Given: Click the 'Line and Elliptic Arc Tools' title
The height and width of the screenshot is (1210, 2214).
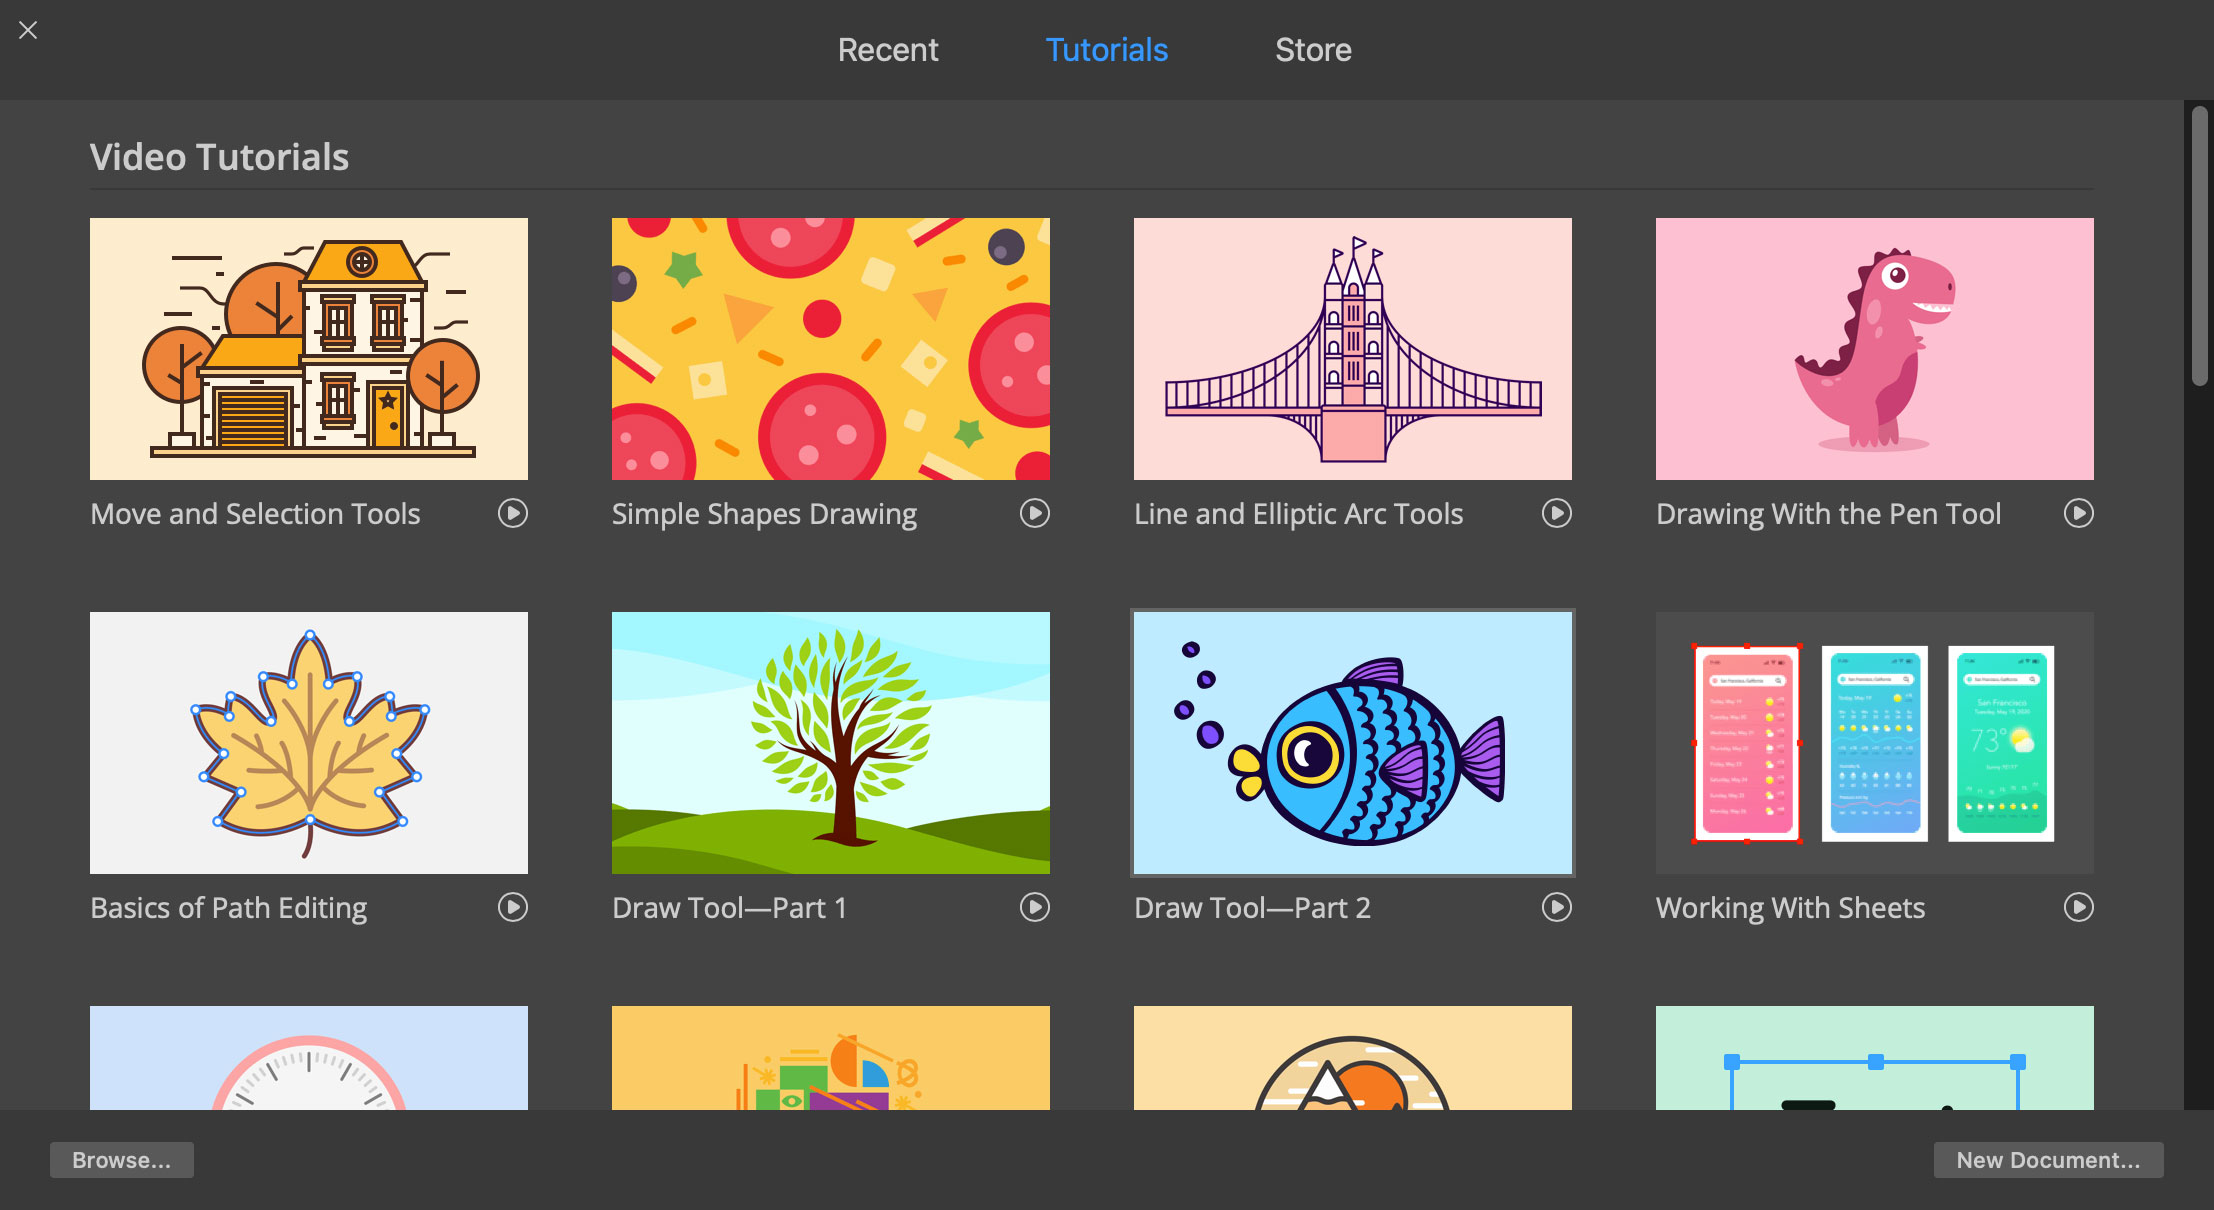Looking at the screenshot, I should pos(1298,514).
